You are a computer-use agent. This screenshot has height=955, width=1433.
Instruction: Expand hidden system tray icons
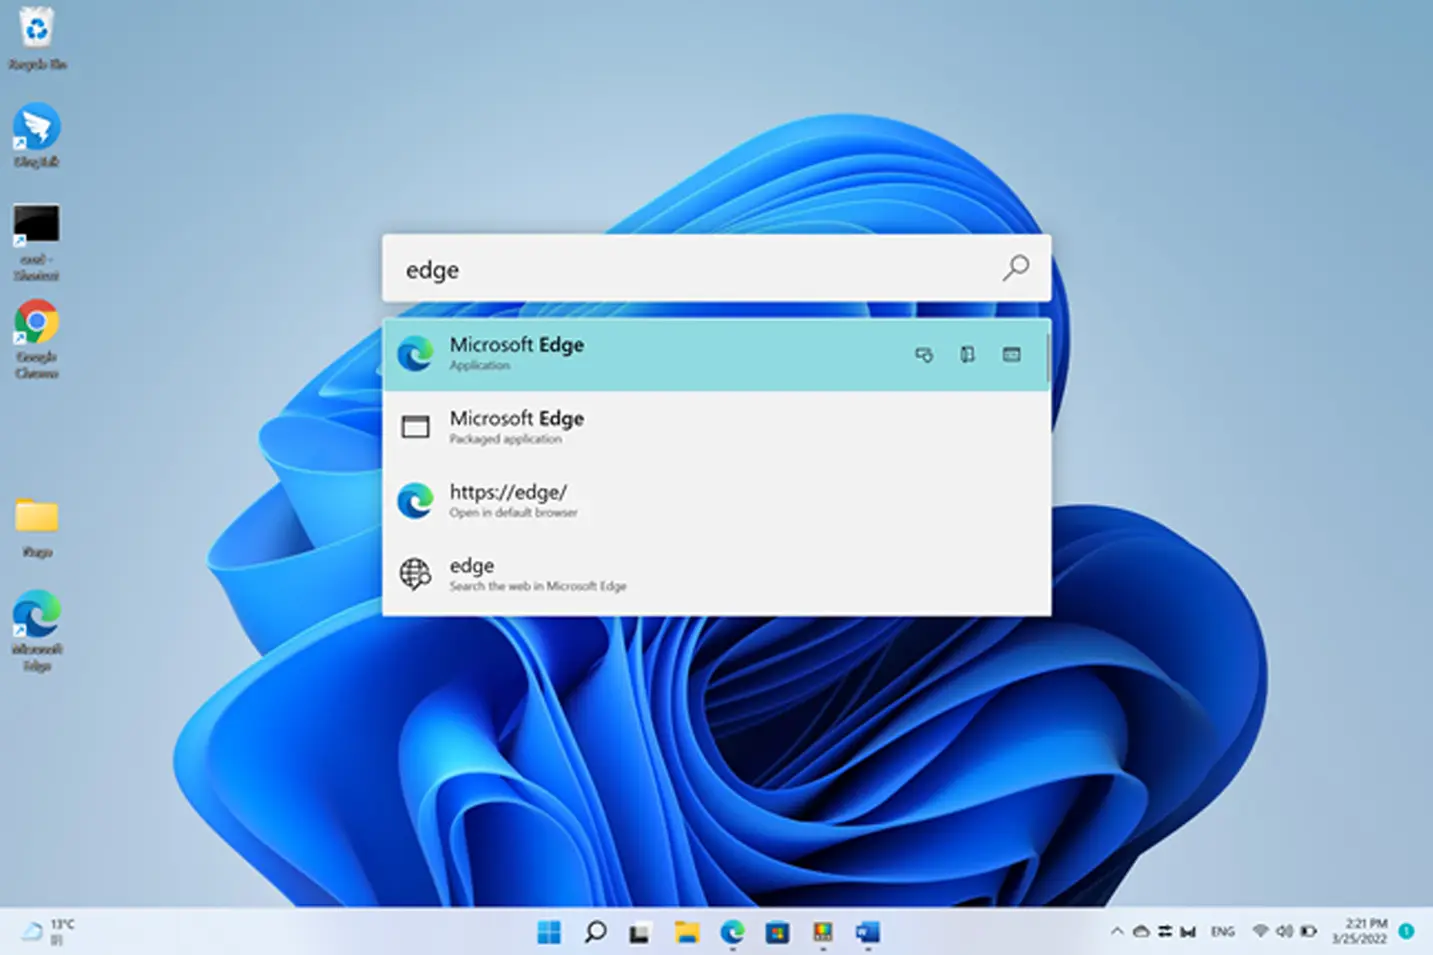(x=1117, y=931)
